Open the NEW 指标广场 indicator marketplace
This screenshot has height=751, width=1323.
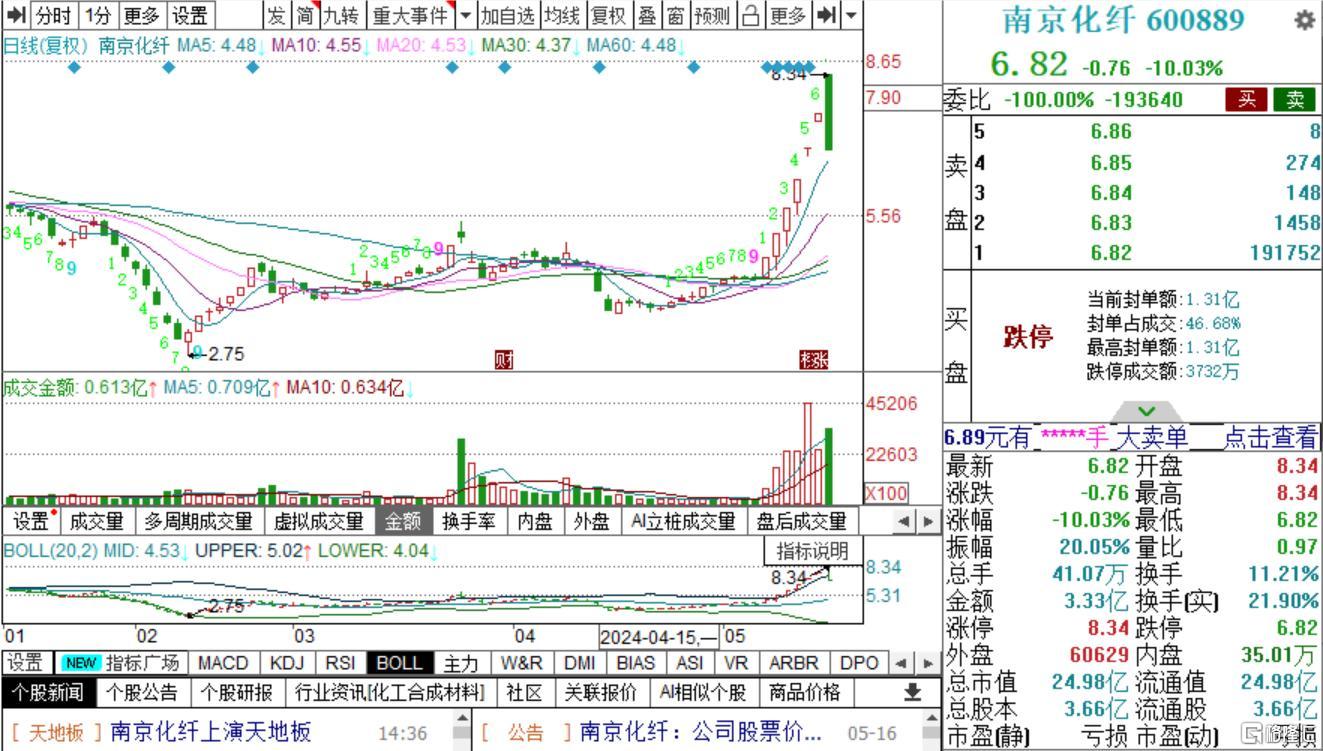pos(121,663)
